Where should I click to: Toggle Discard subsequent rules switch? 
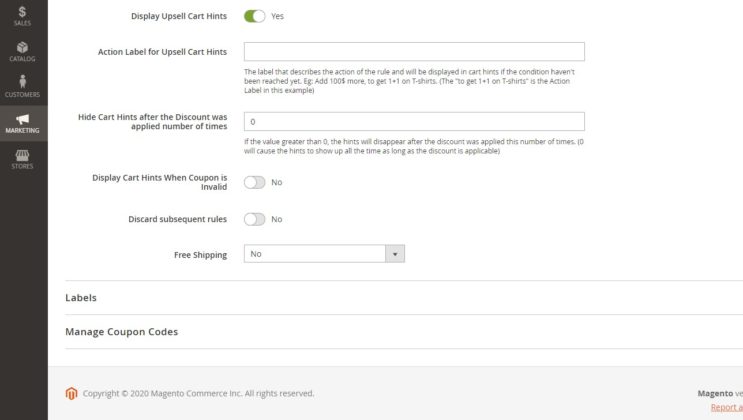(254, 219)
